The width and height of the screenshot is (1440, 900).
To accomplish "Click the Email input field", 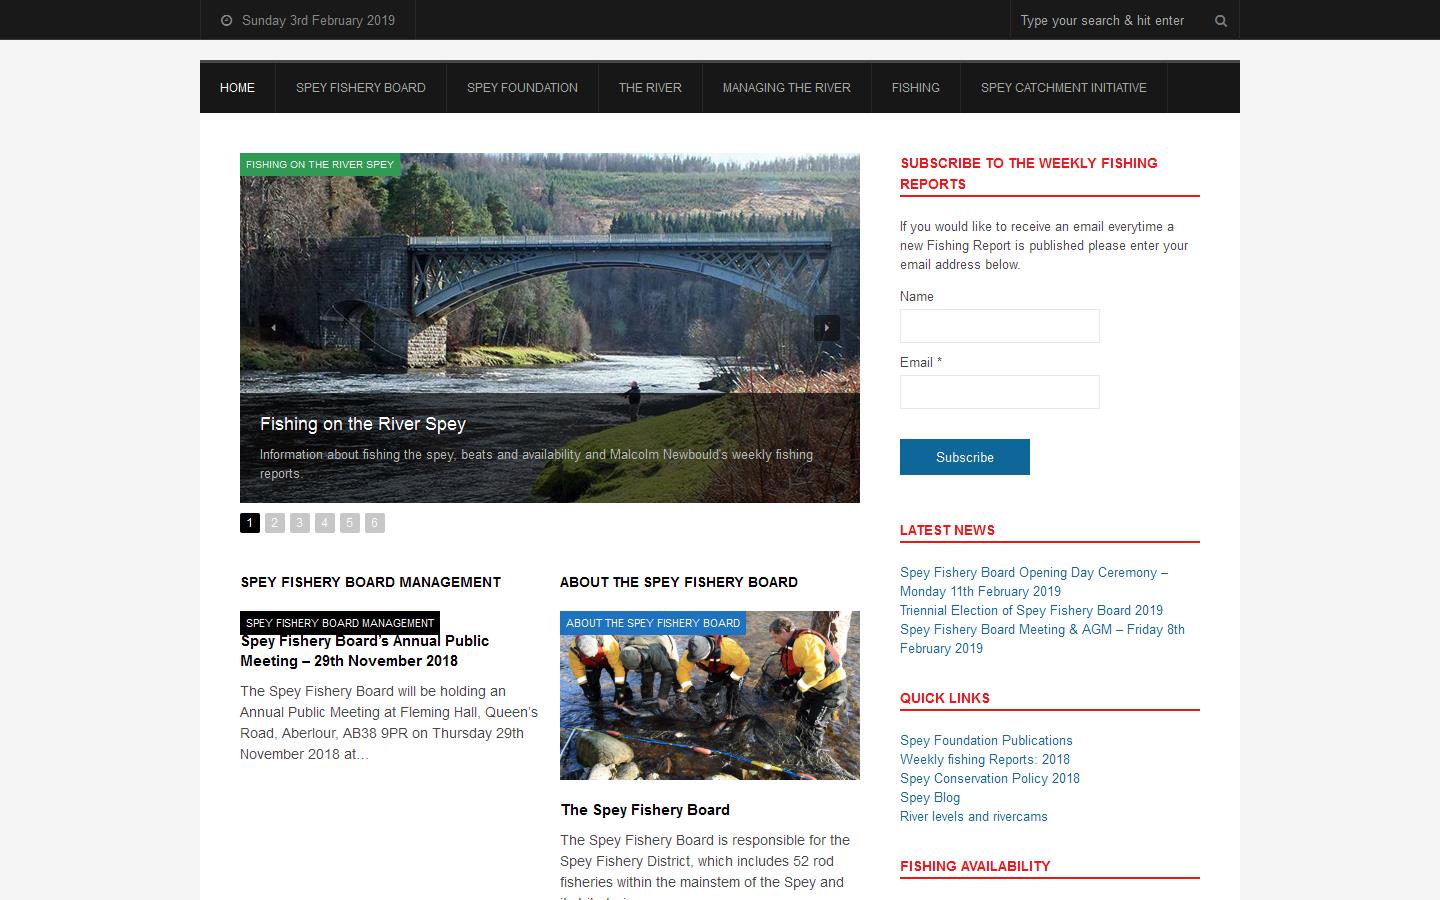I will point(999,391).
